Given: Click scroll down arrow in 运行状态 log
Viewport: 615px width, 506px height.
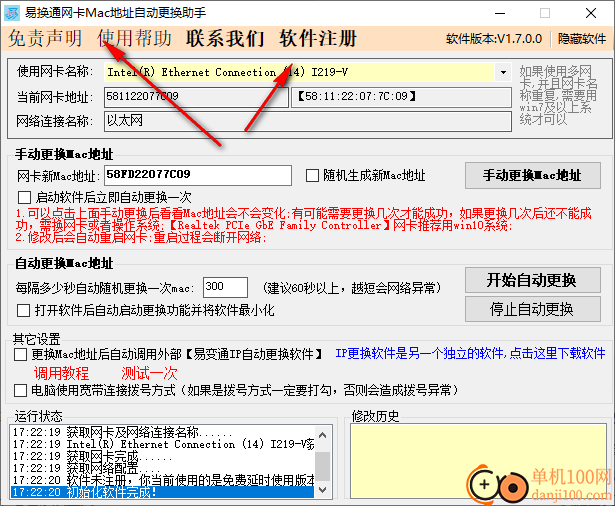Looking at the screenshot, I should tap(322, 490).
